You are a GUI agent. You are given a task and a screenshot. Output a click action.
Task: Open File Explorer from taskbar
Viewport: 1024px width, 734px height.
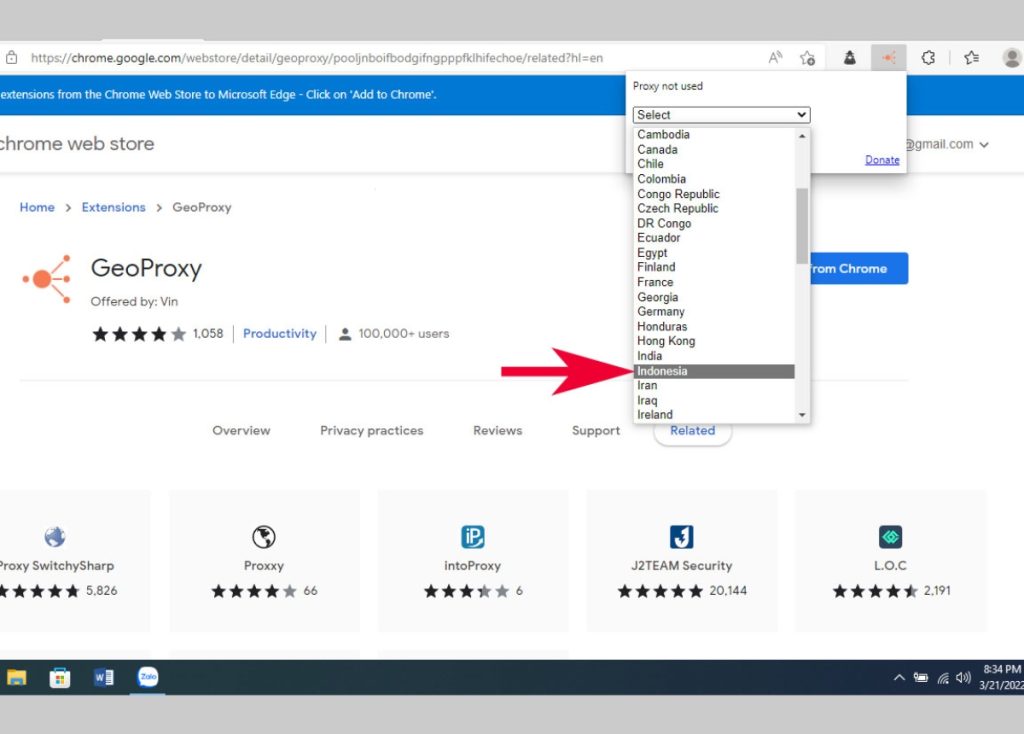point(17,677)
